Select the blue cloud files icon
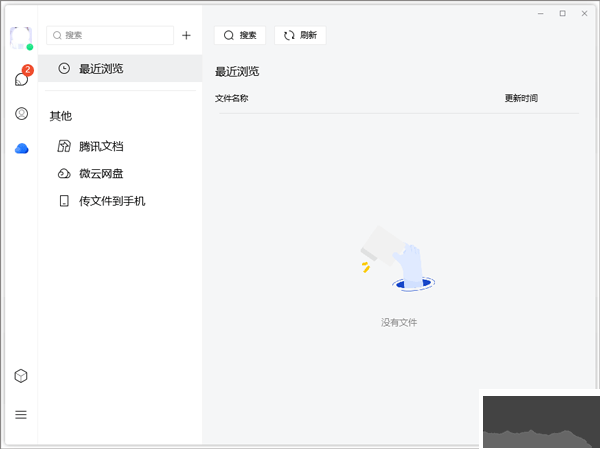The width and height of the screenshot is (600, 449). coord(21,148)
